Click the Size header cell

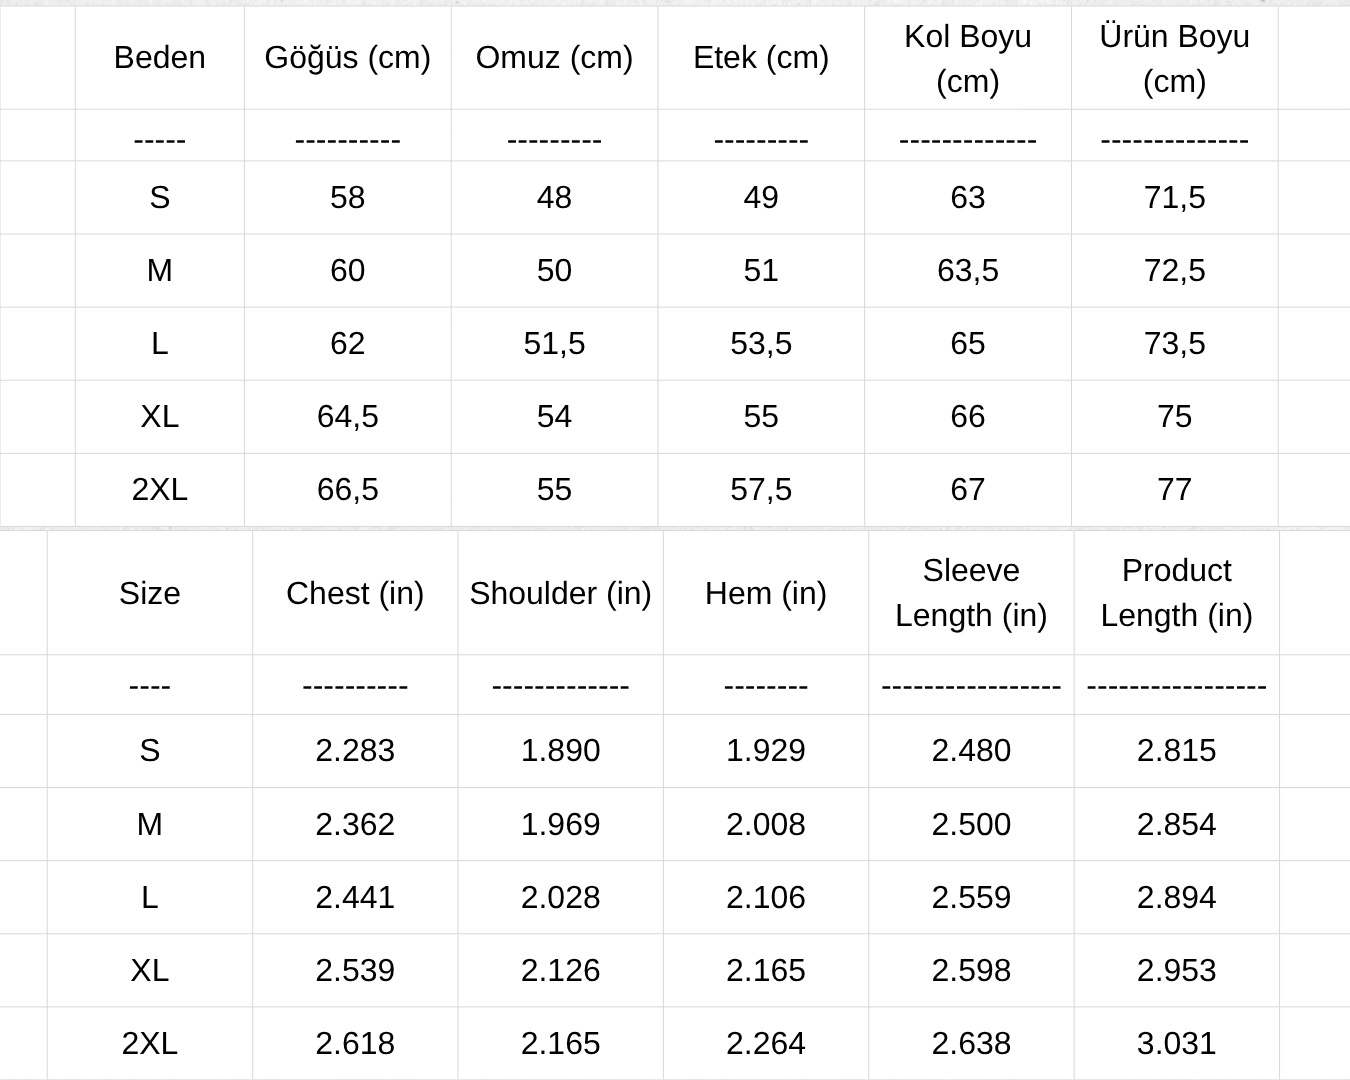tap(149, 593)
